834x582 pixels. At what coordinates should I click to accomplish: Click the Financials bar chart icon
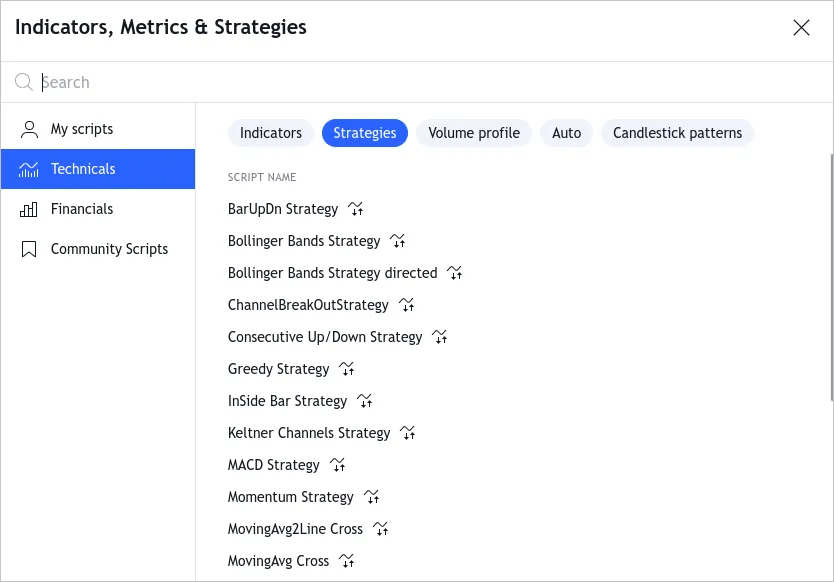coord(28,208)
